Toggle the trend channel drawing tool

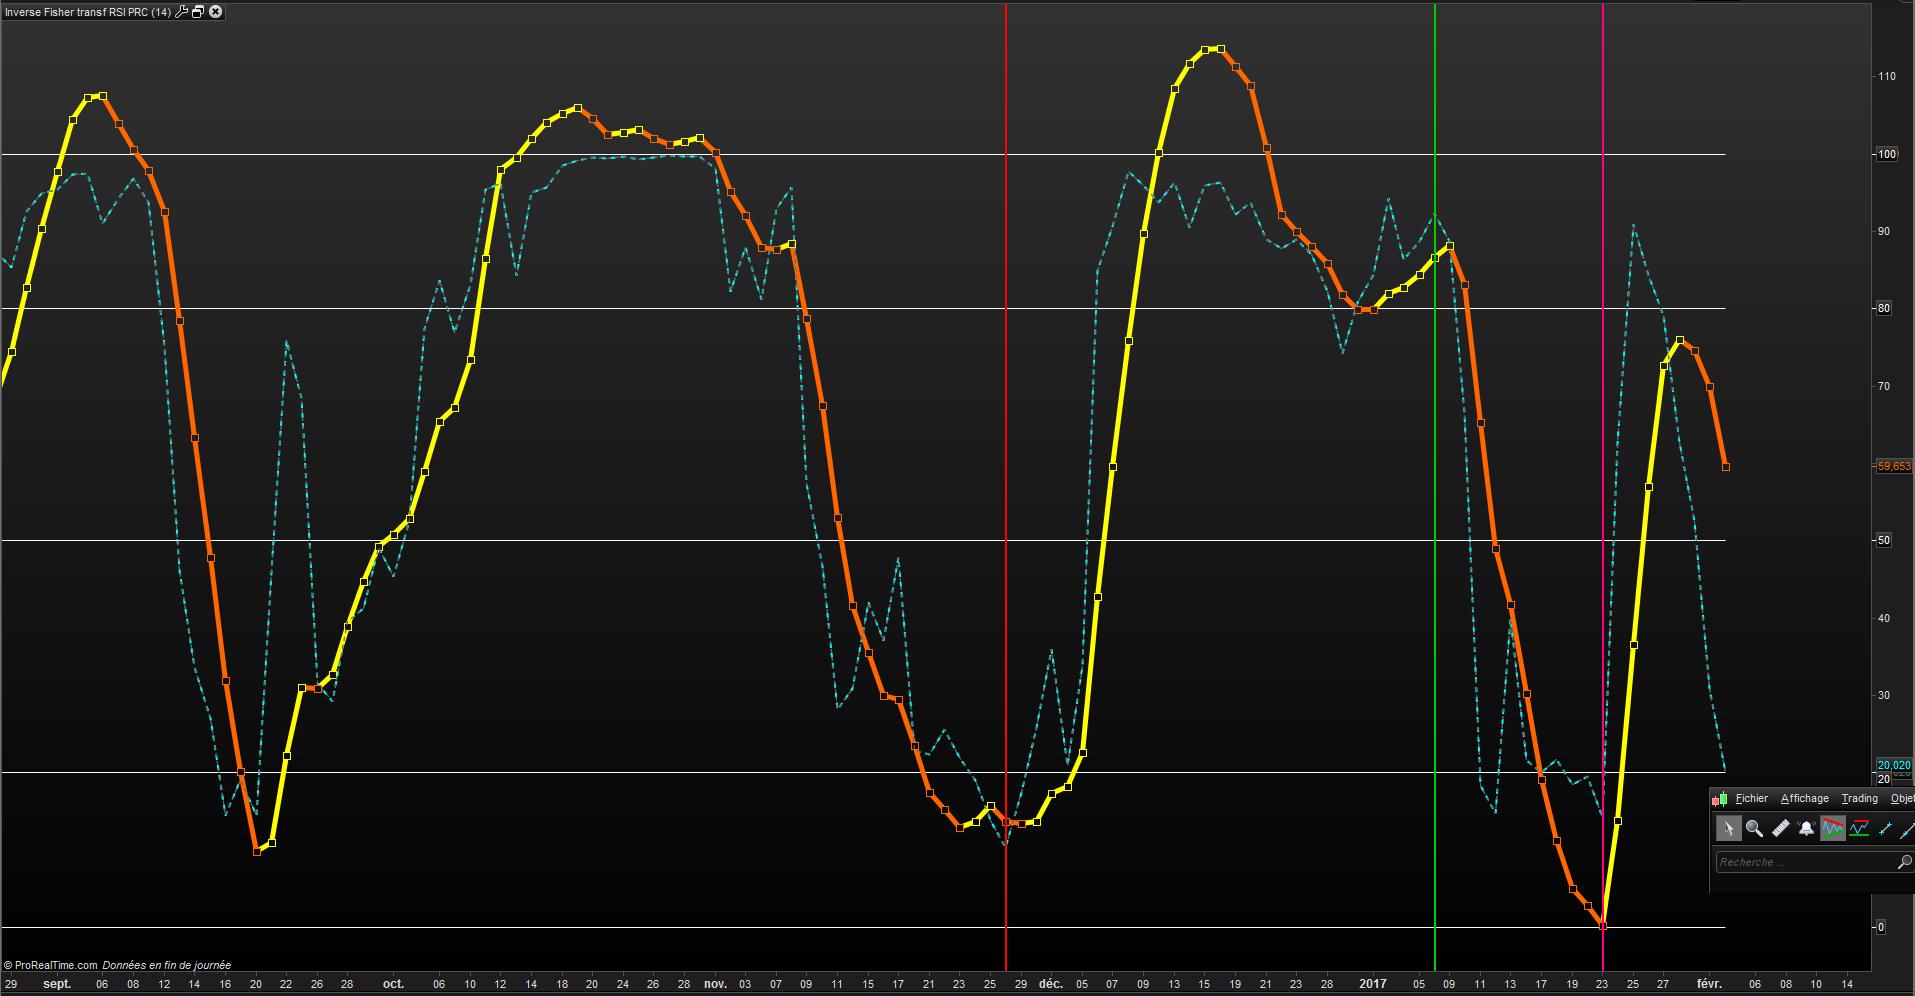(1832, 829)
